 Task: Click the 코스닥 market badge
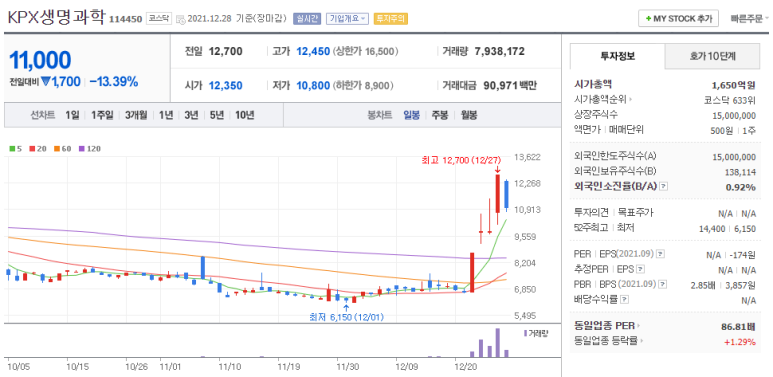[x=159, y=19]
